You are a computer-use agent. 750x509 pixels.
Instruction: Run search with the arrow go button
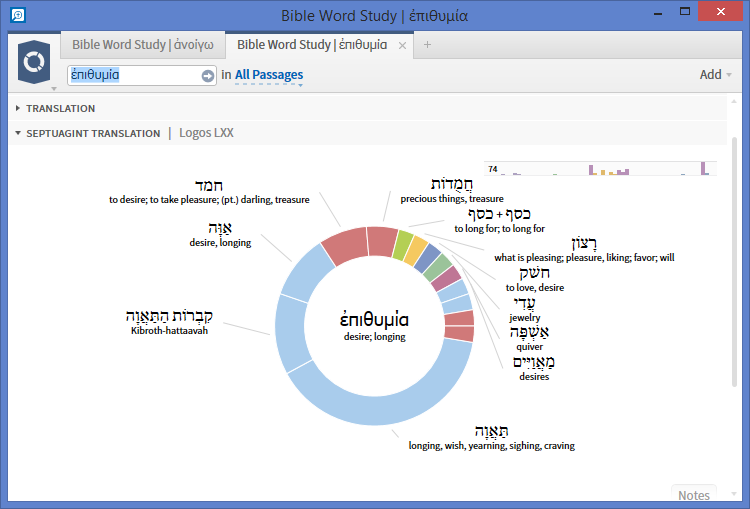[208, 76]
